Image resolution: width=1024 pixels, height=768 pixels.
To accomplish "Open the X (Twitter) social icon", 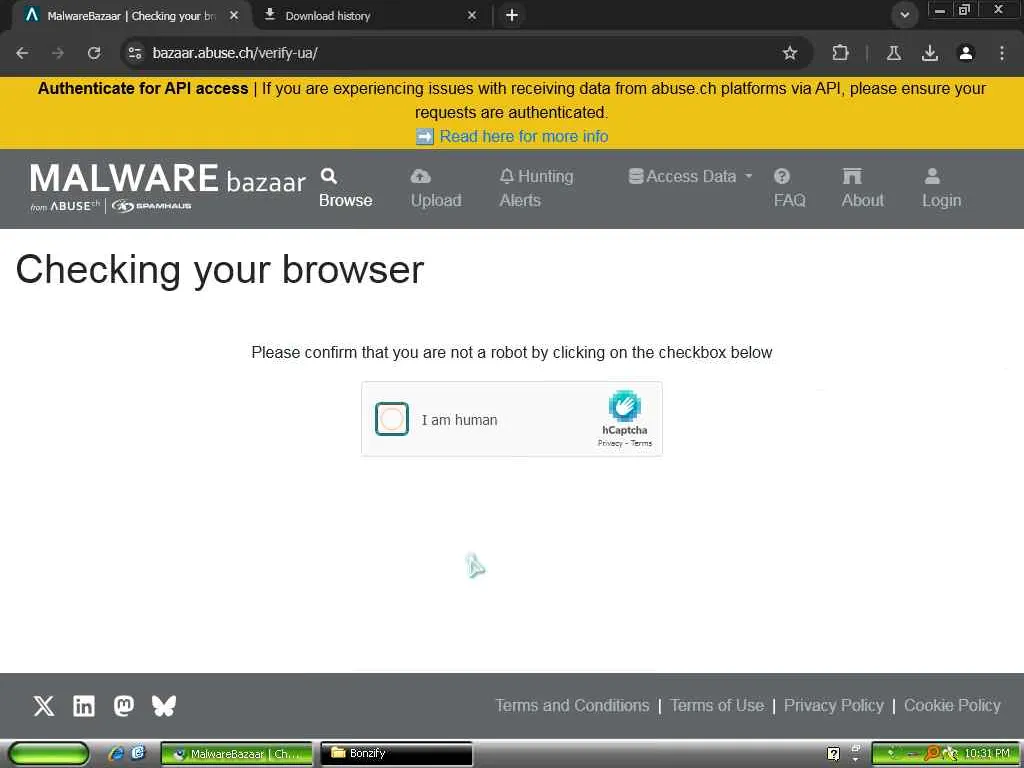I will click(44, 706).
